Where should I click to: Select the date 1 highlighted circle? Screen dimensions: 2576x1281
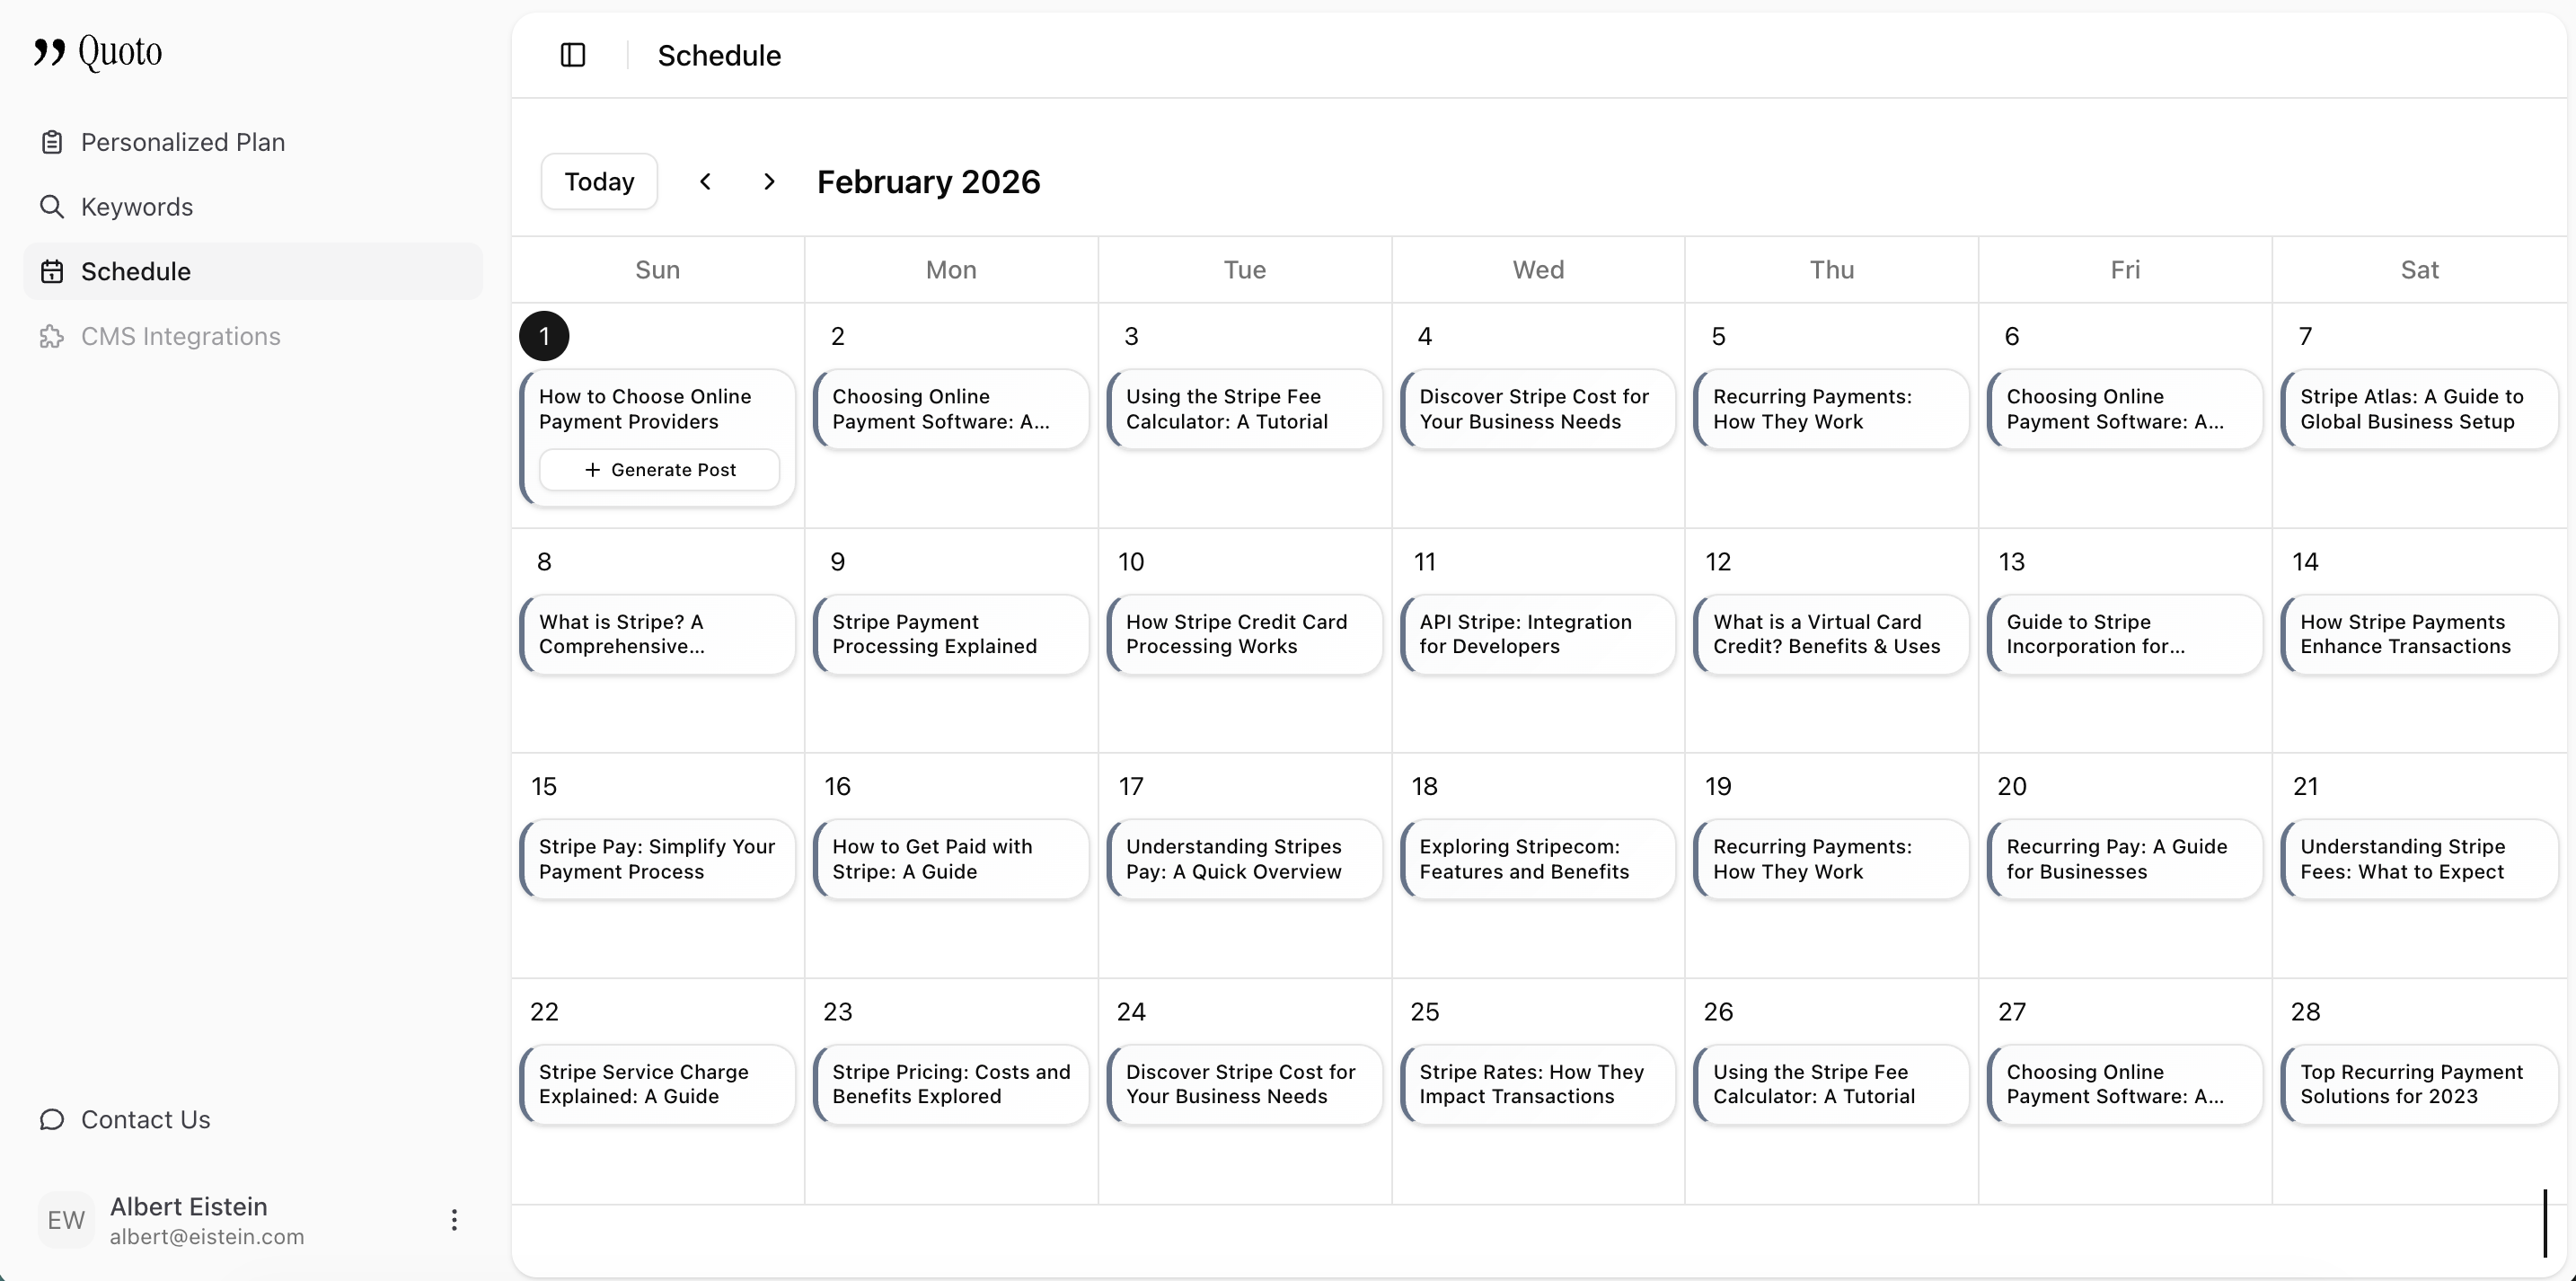tap(544, 336)
